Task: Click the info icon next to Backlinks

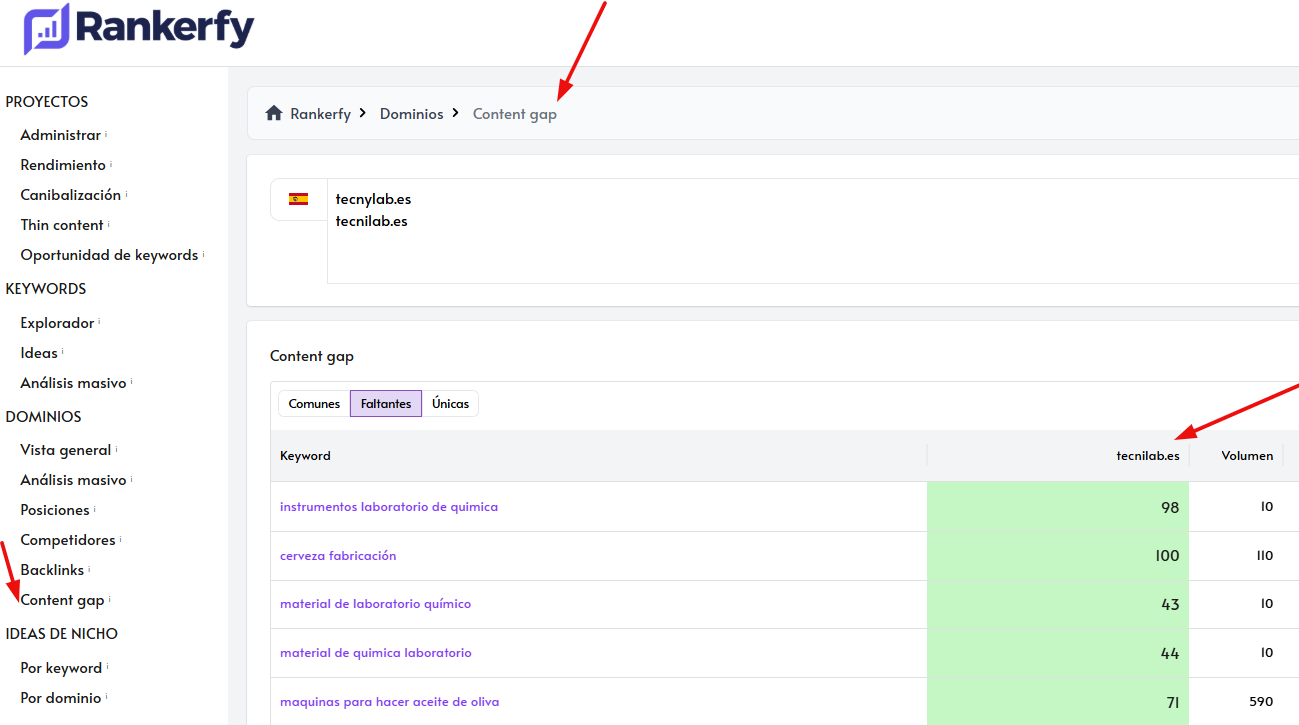Action: (x=90, y=568)
